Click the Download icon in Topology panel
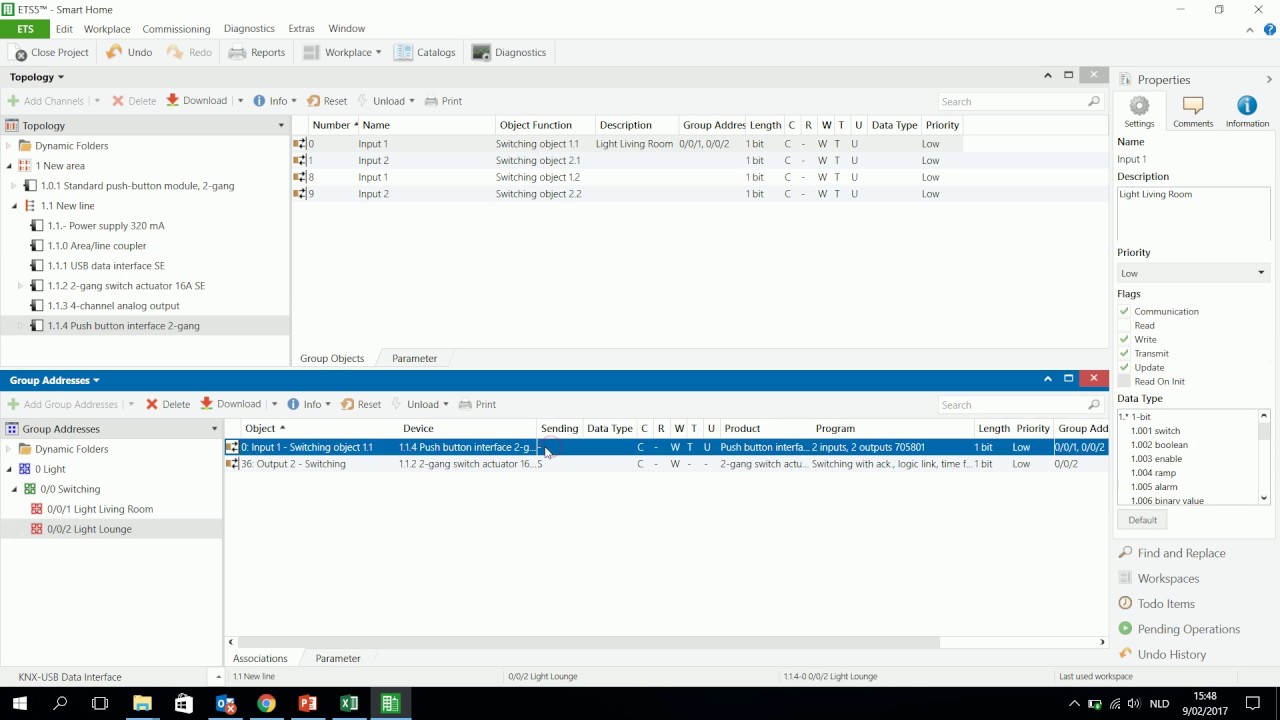 click(x=172, y=101)
